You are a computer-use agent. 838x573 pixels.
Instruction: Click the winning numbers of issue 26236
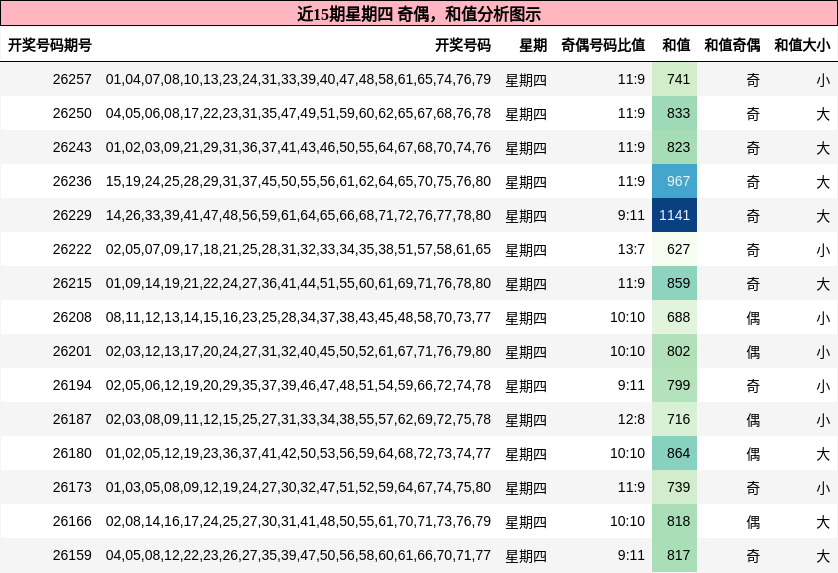pyautogui.click(x=298, y=181)
